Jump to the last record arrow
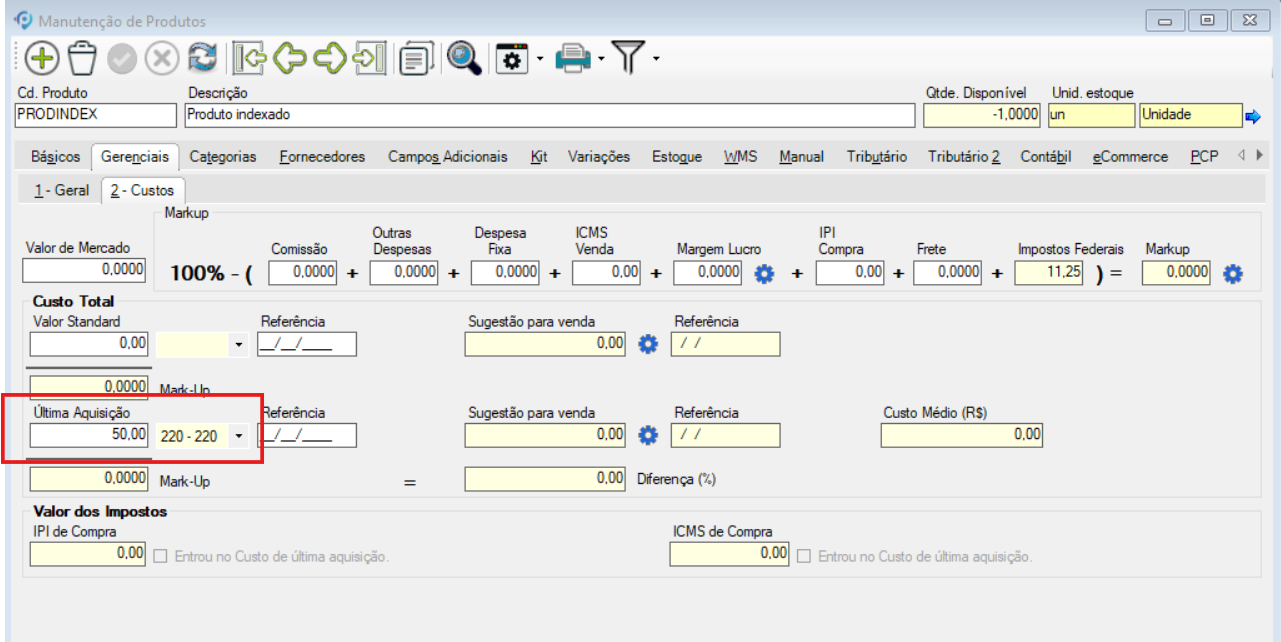The width and height of the screenshot is (1281, 642). (x=369, y=59)
